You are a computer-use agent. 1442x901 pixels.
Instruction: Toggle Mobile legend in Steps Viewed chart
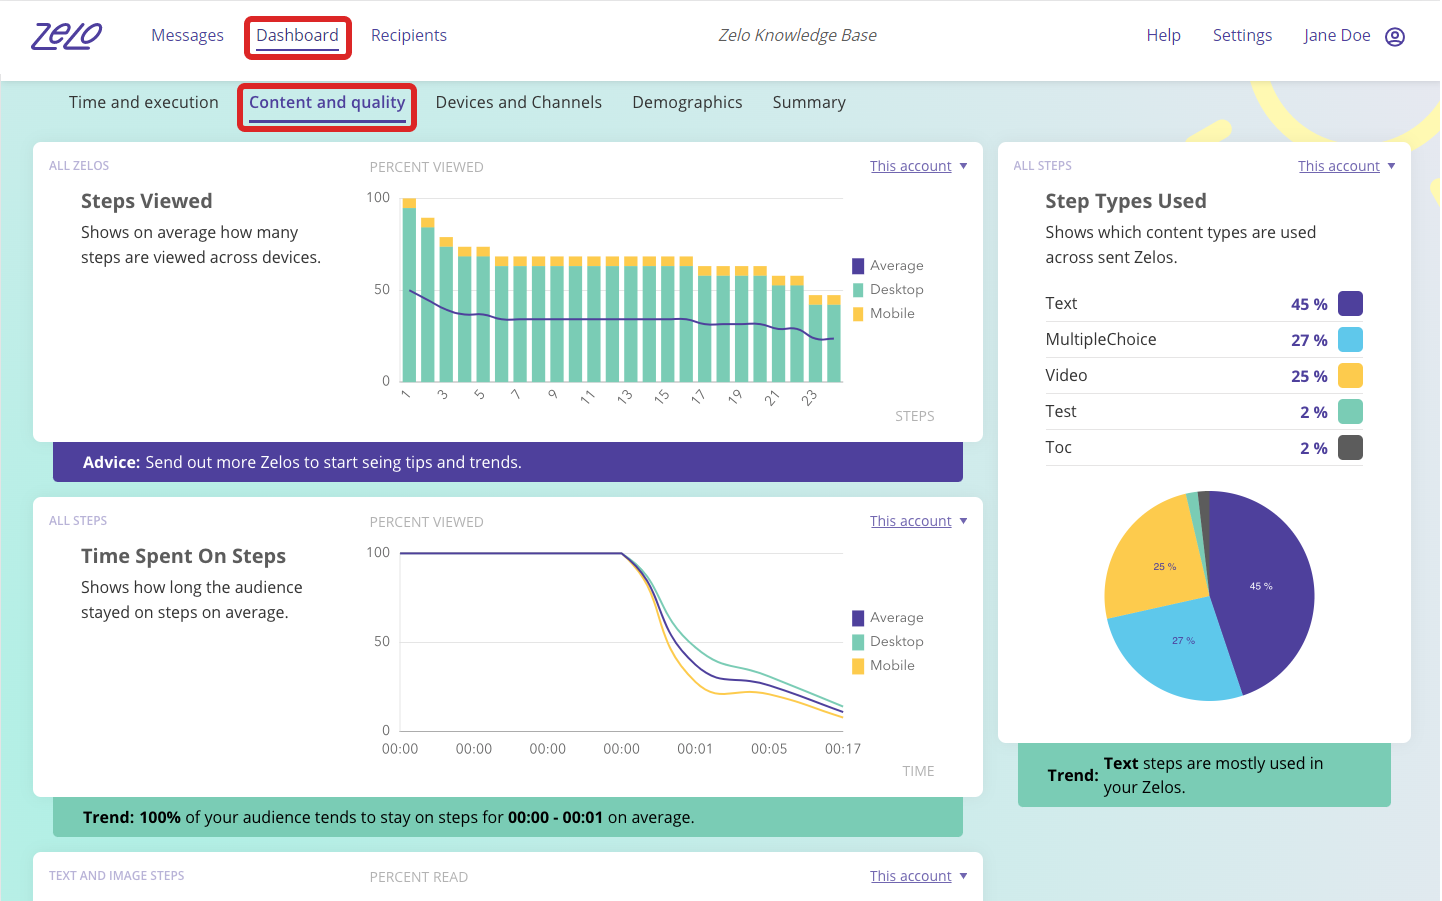click(884, 314)
